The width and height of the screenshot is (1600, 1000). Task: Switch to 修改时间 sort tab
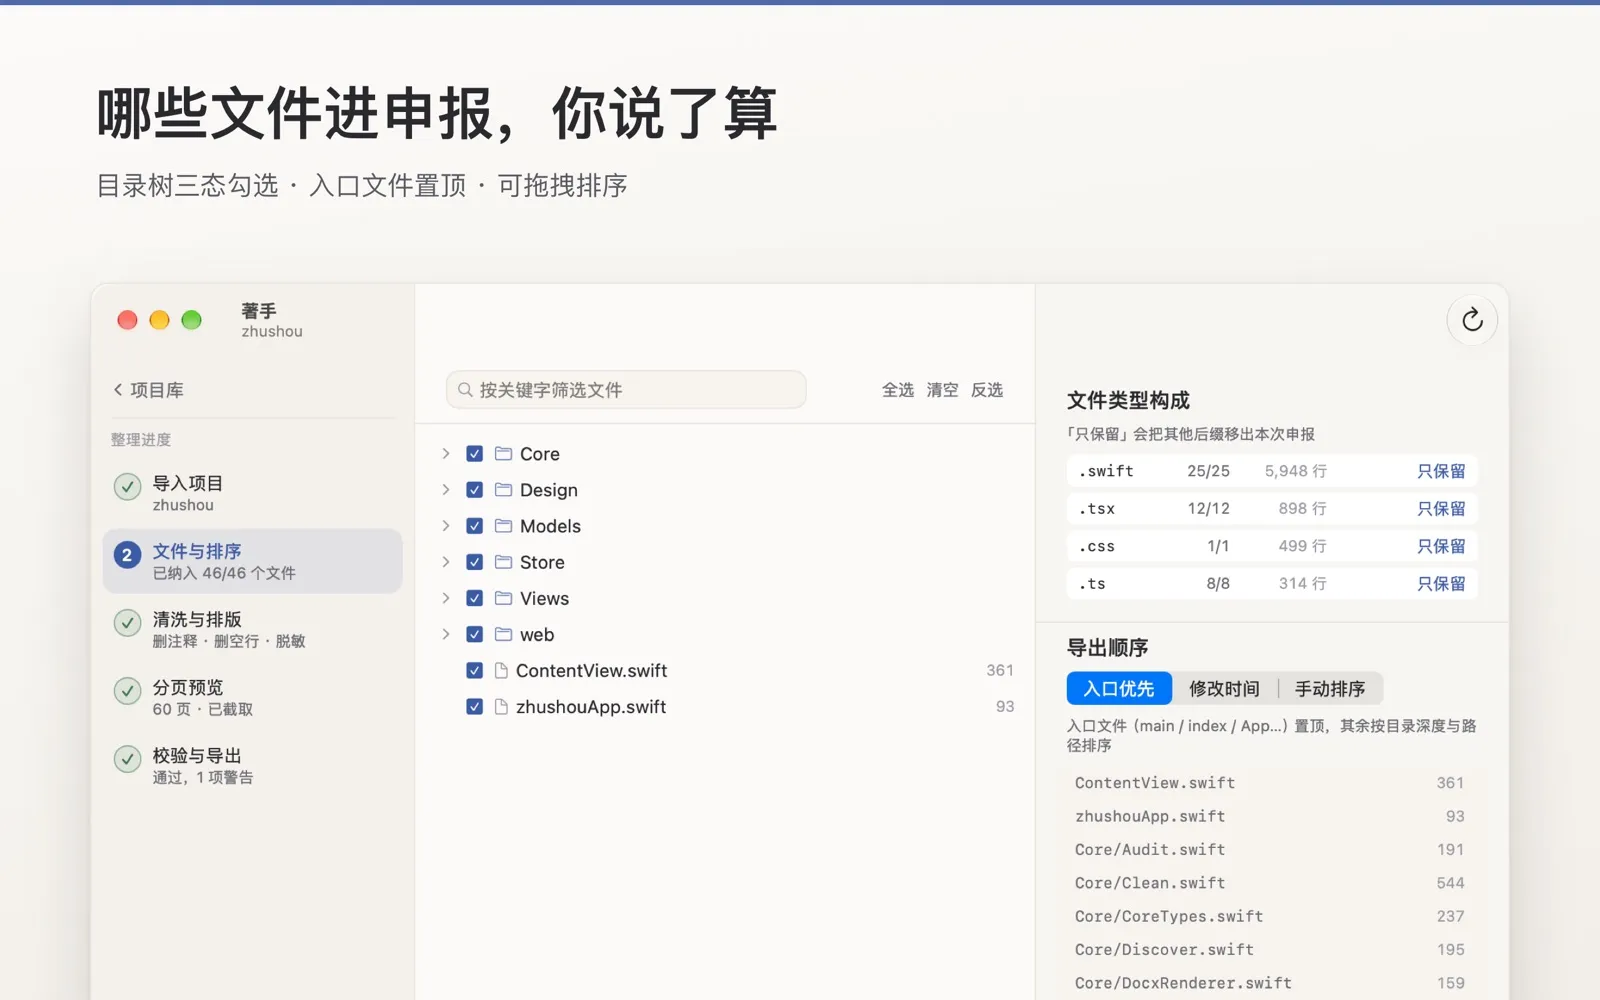tap(1224, 689)
